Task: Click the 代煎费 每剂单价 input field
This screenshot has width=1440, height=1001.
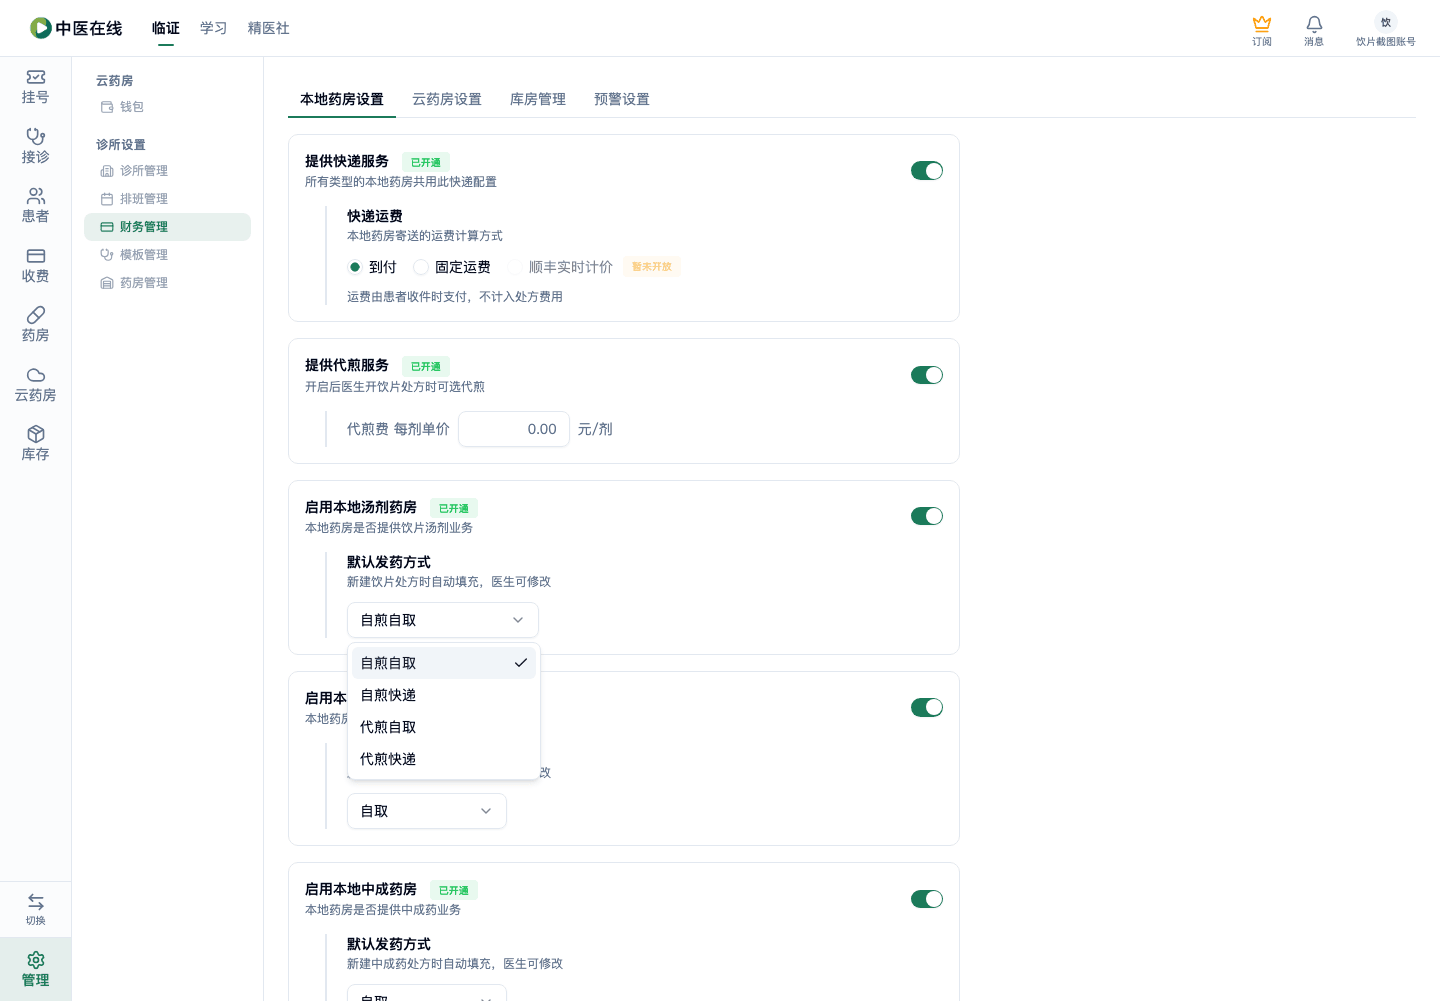Action: pos(514,429)
